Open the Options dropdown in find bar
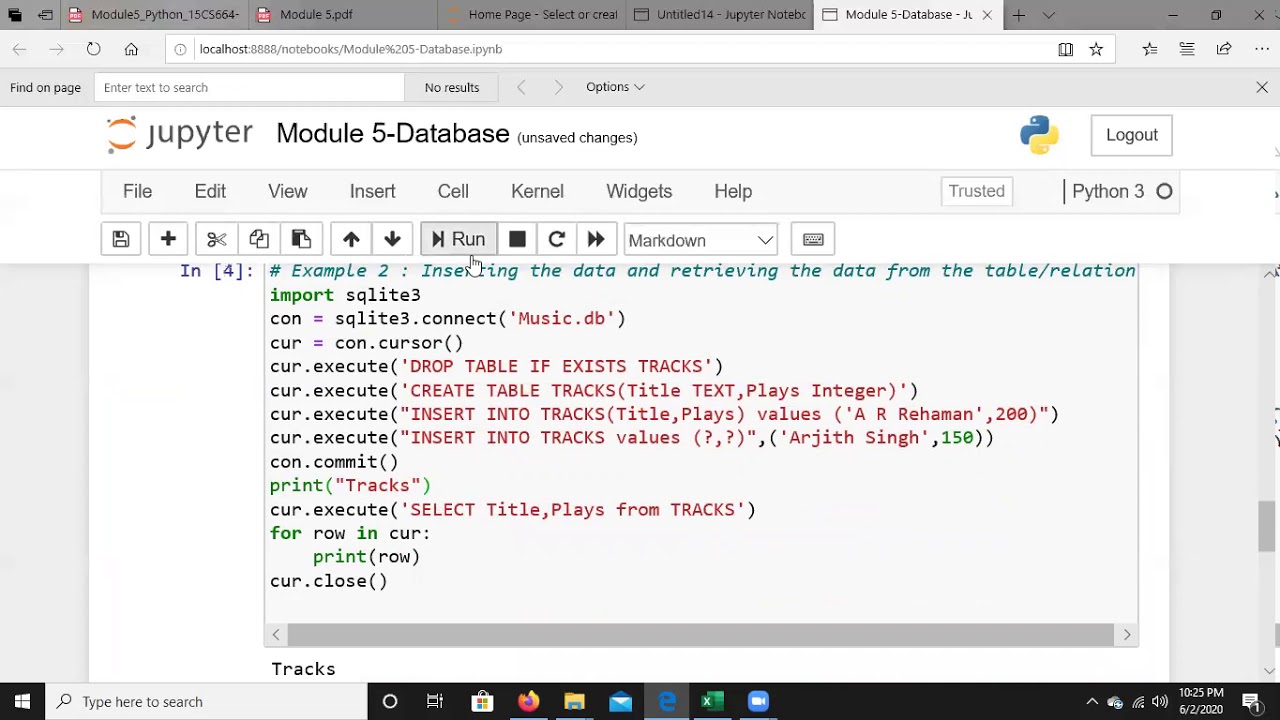The height and width of the screenshot is (720, 1280). [614, 87]
